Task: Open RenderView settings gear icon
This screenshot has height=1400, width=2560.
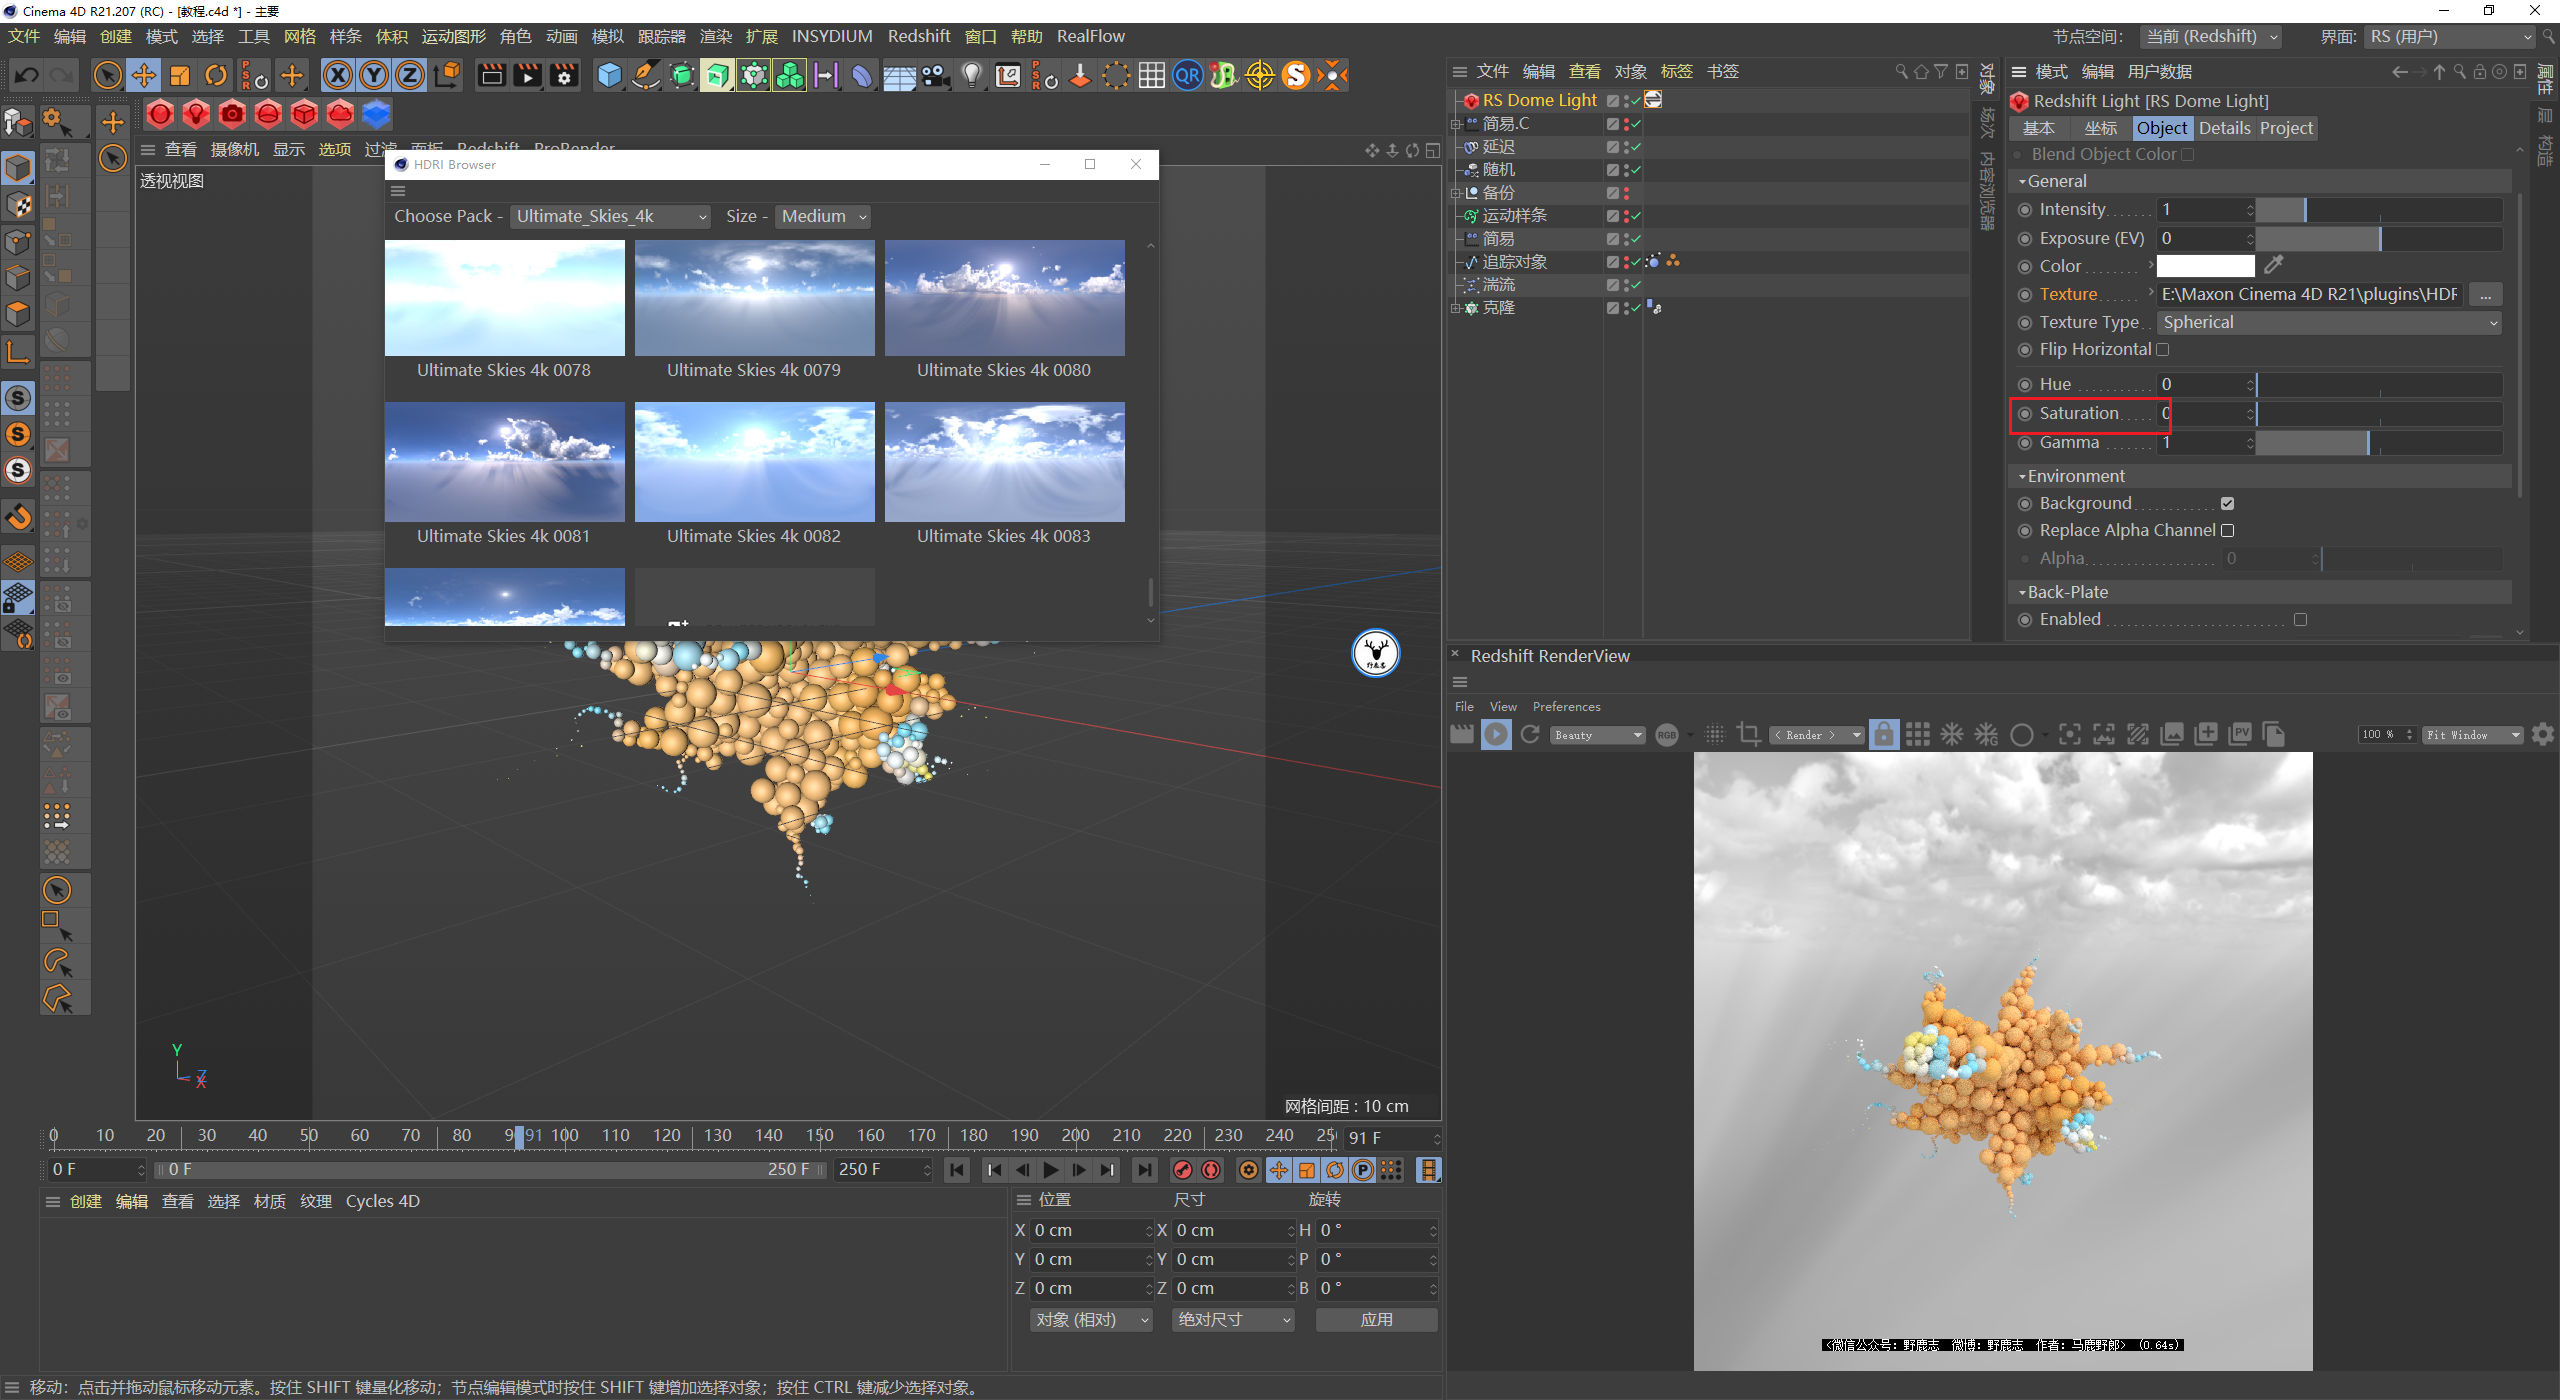Action: (x=2543, y=735)
